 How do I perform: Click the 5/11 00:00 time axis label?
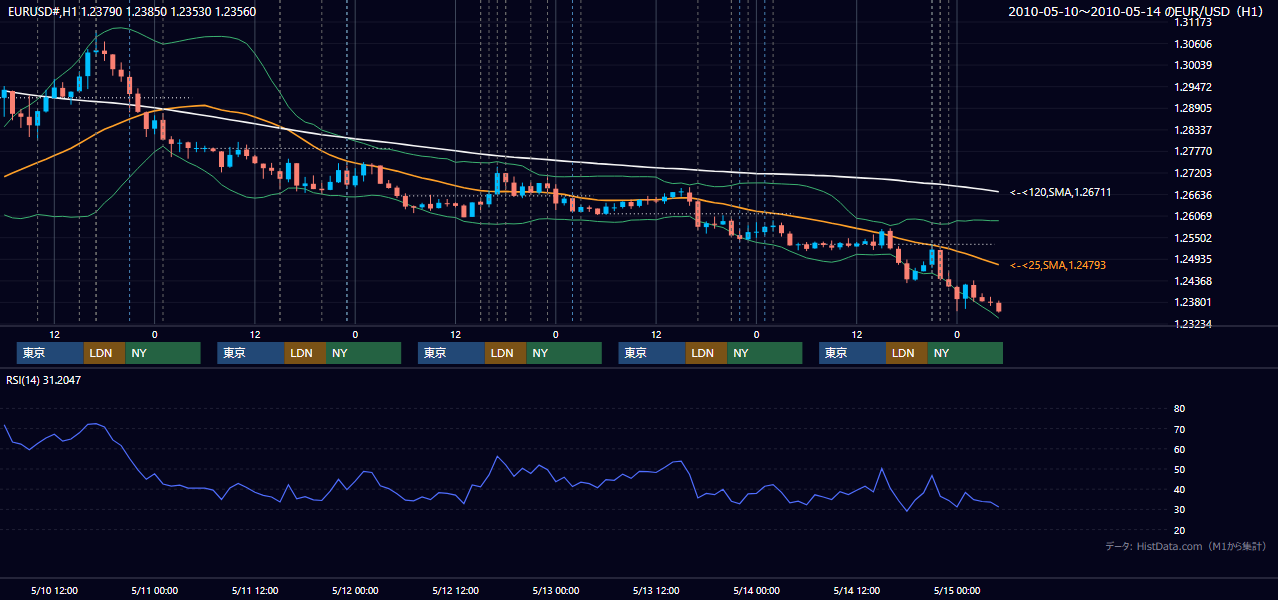[x=154, y=590]
